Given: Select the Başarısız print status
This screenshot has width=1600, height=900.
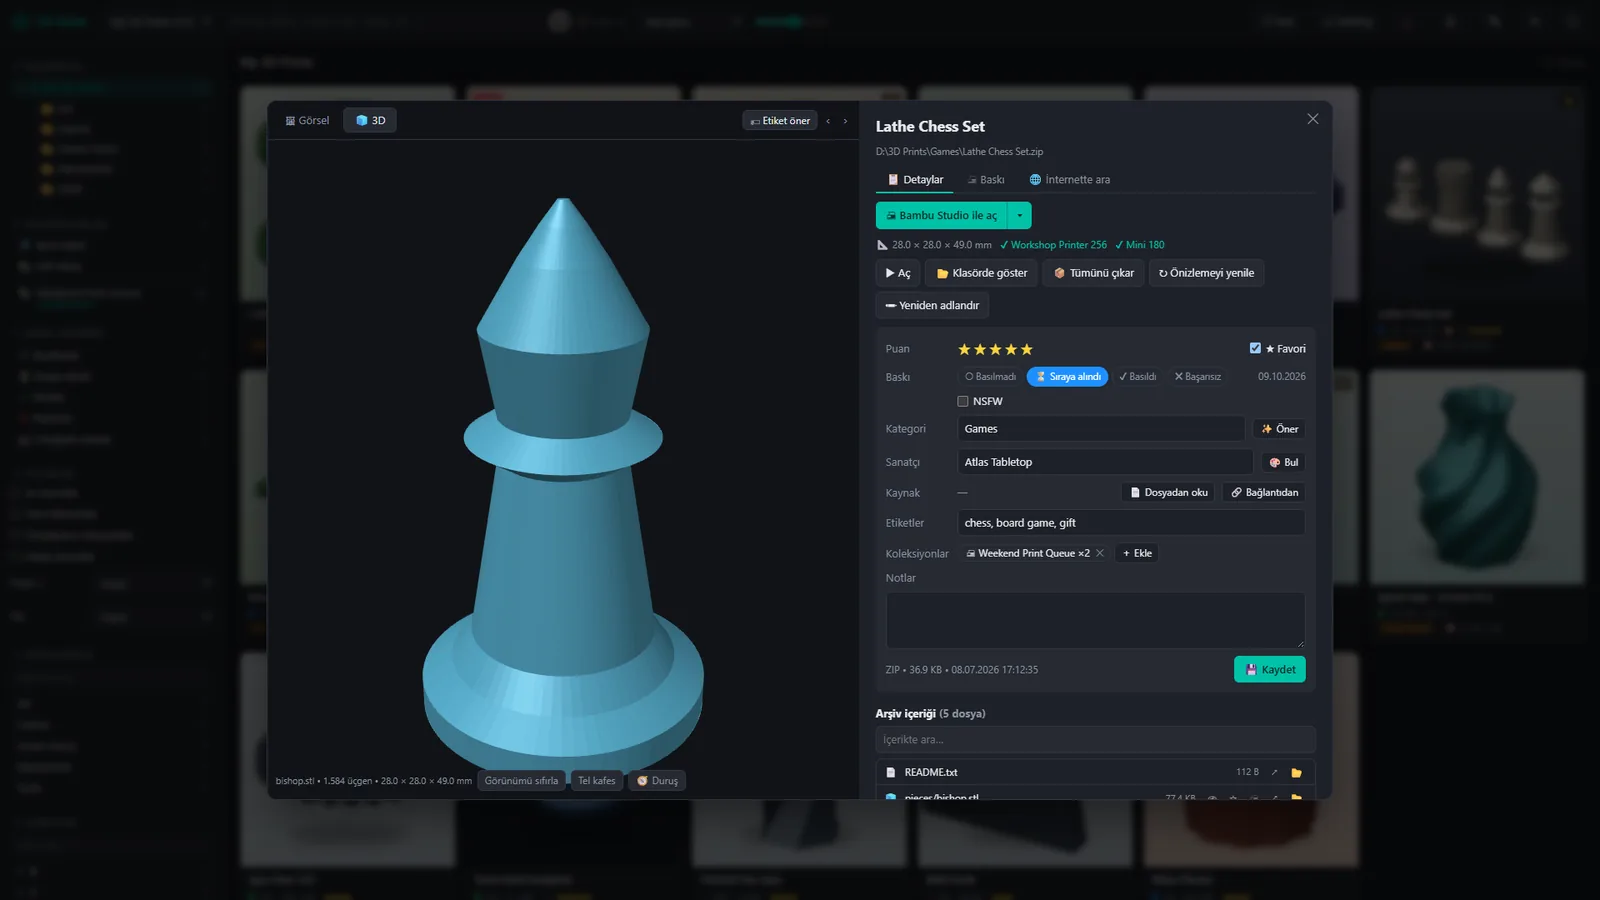Looking at the screenshot, I should 1197,377.
